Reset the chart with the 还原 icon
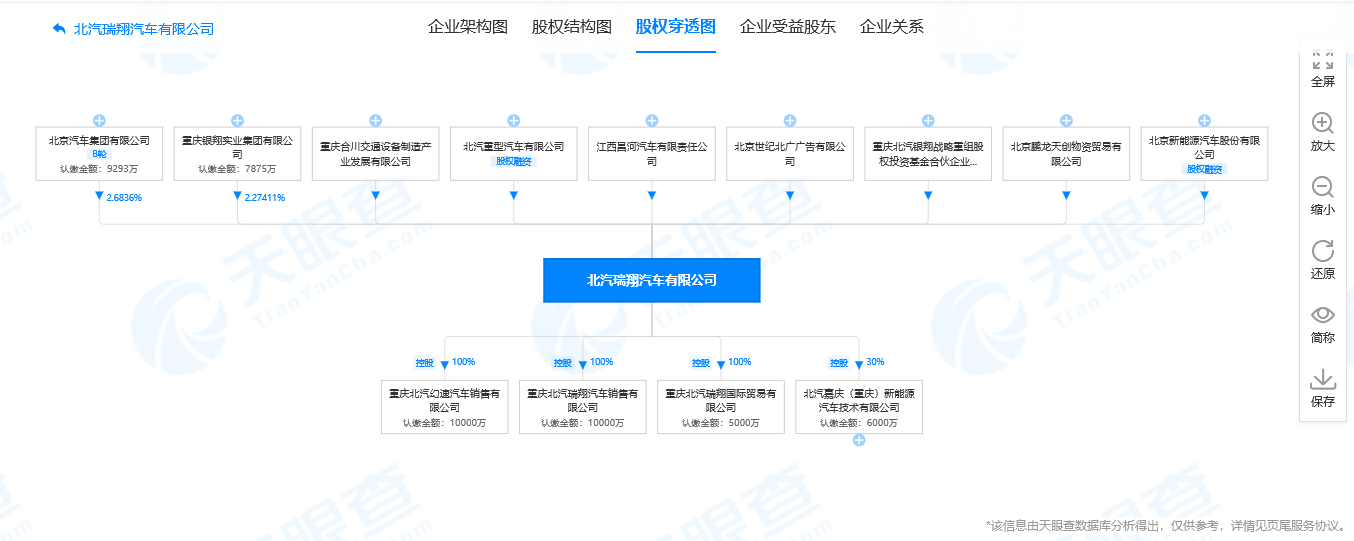 (1322, 252)
